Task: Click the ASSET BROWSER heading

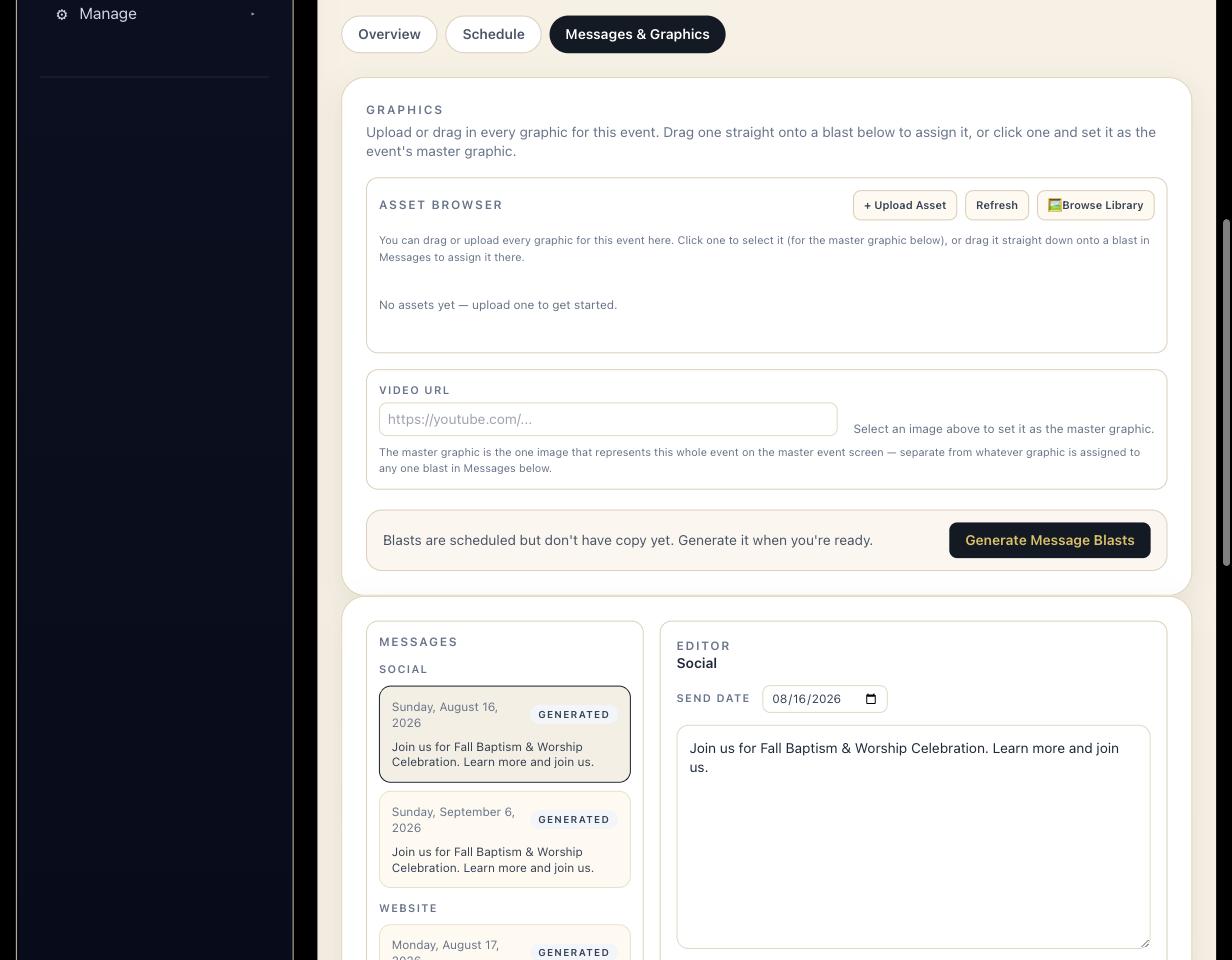Action: (441, 205)
